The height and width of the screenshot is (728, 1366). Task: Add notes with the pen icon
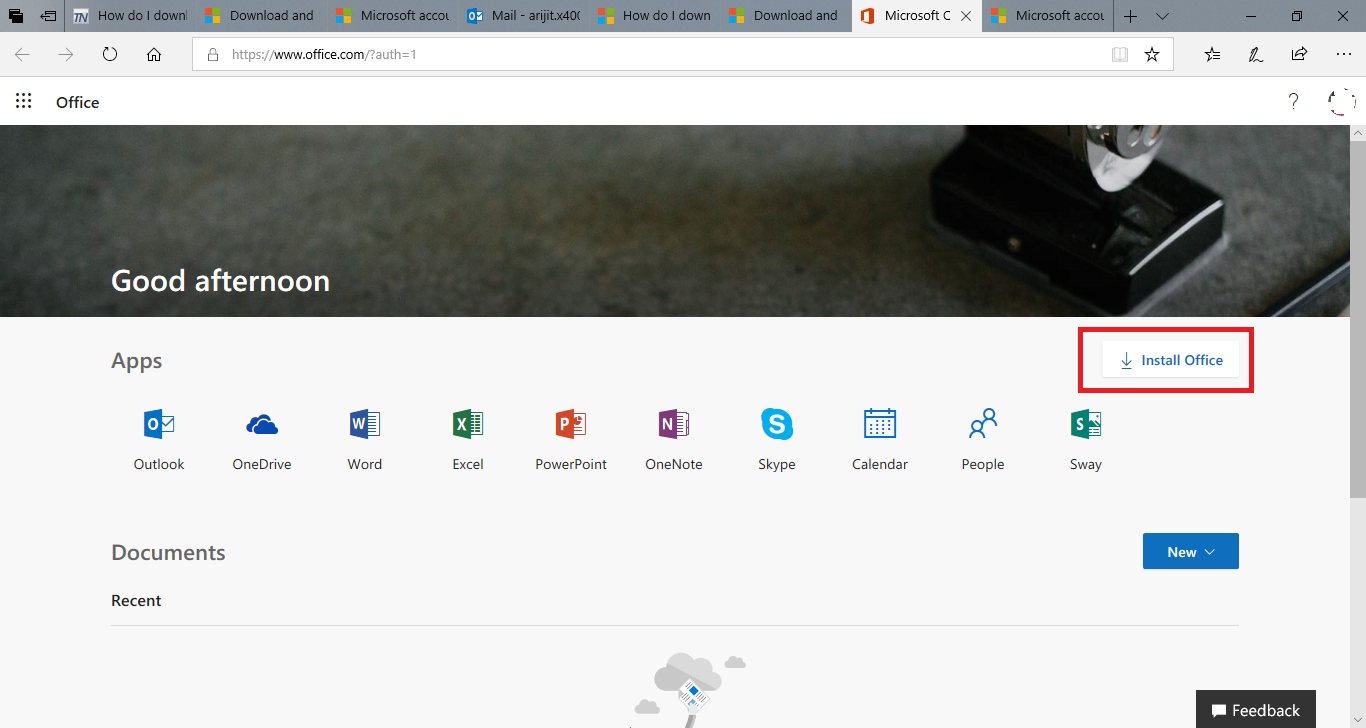[1255, 55]
